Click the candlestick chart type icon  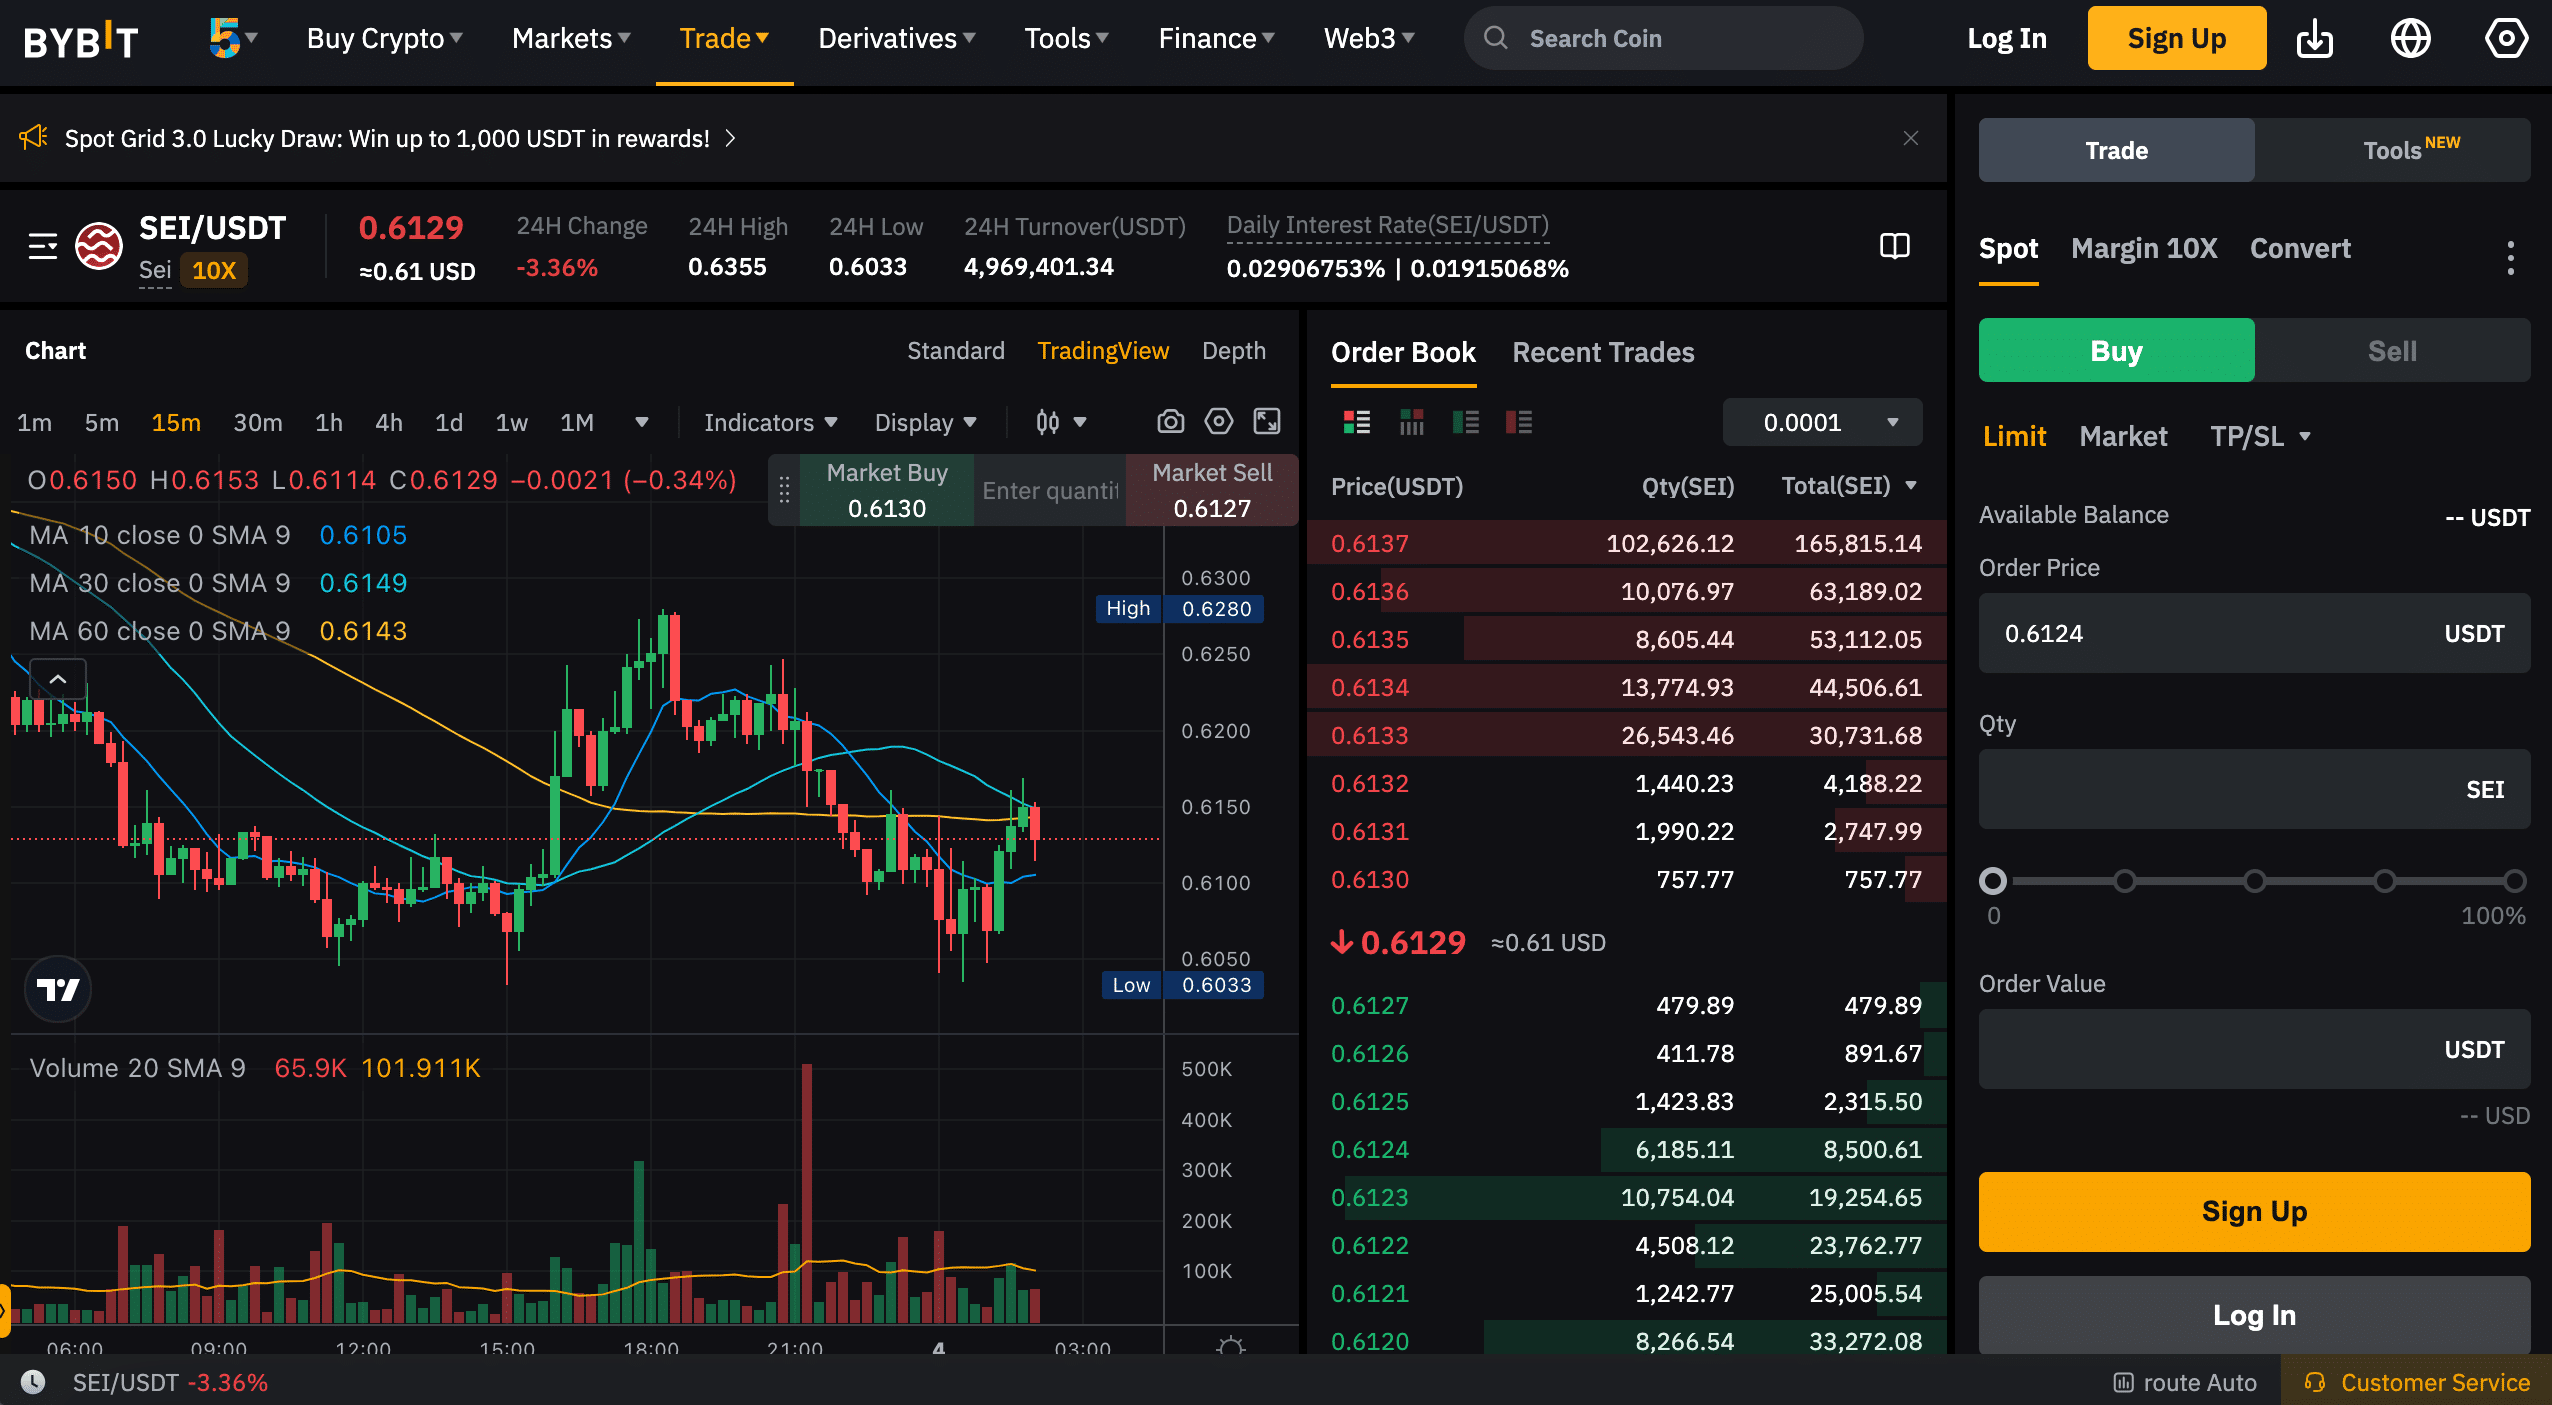[1047, 422]
